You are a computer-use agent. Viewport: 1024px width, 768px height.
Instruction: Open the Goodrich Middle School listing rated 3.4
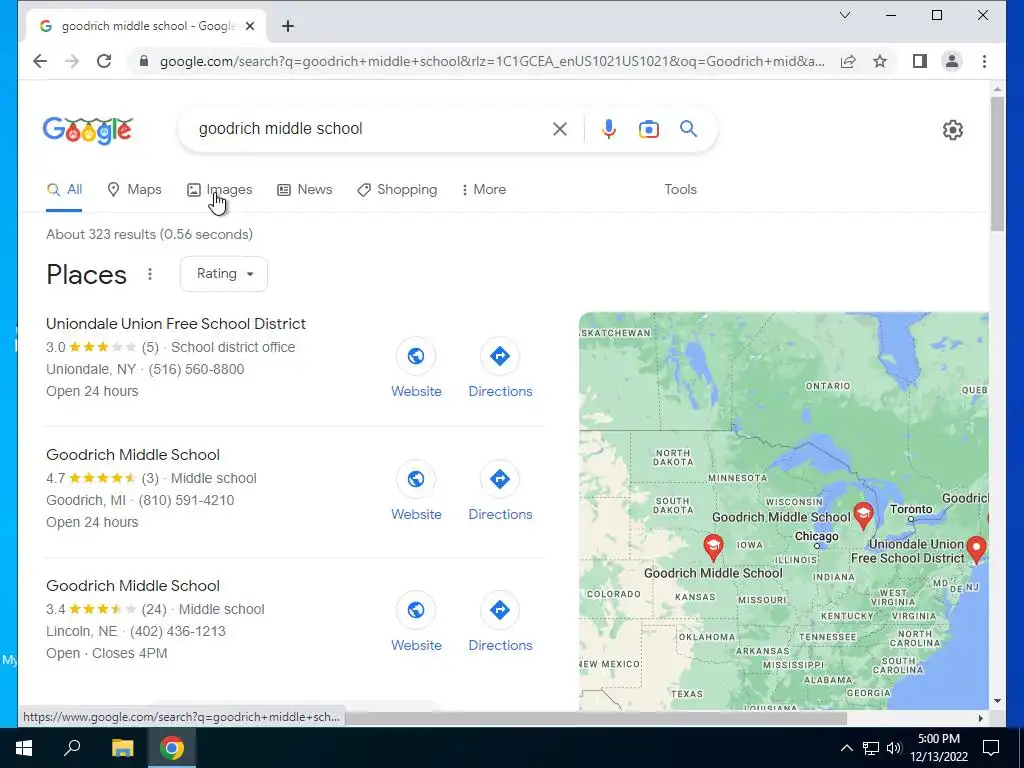coord(133,586)
